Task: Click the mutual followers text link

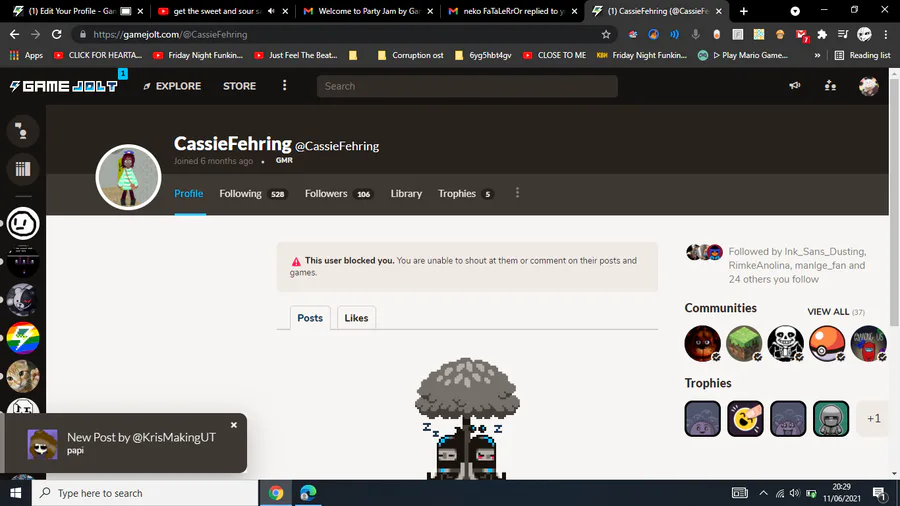Action: click(x=797, y=265)
